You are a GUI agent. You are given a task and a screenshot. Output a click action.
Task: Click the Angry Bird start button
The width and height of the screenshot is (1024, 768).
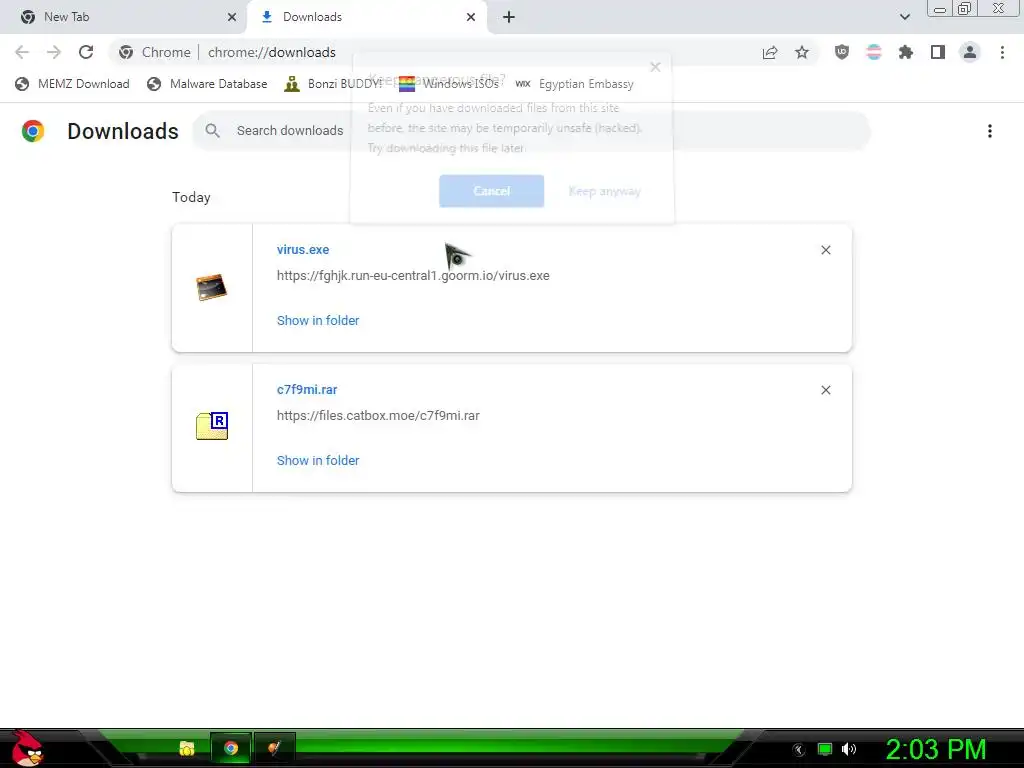point(27,748)
